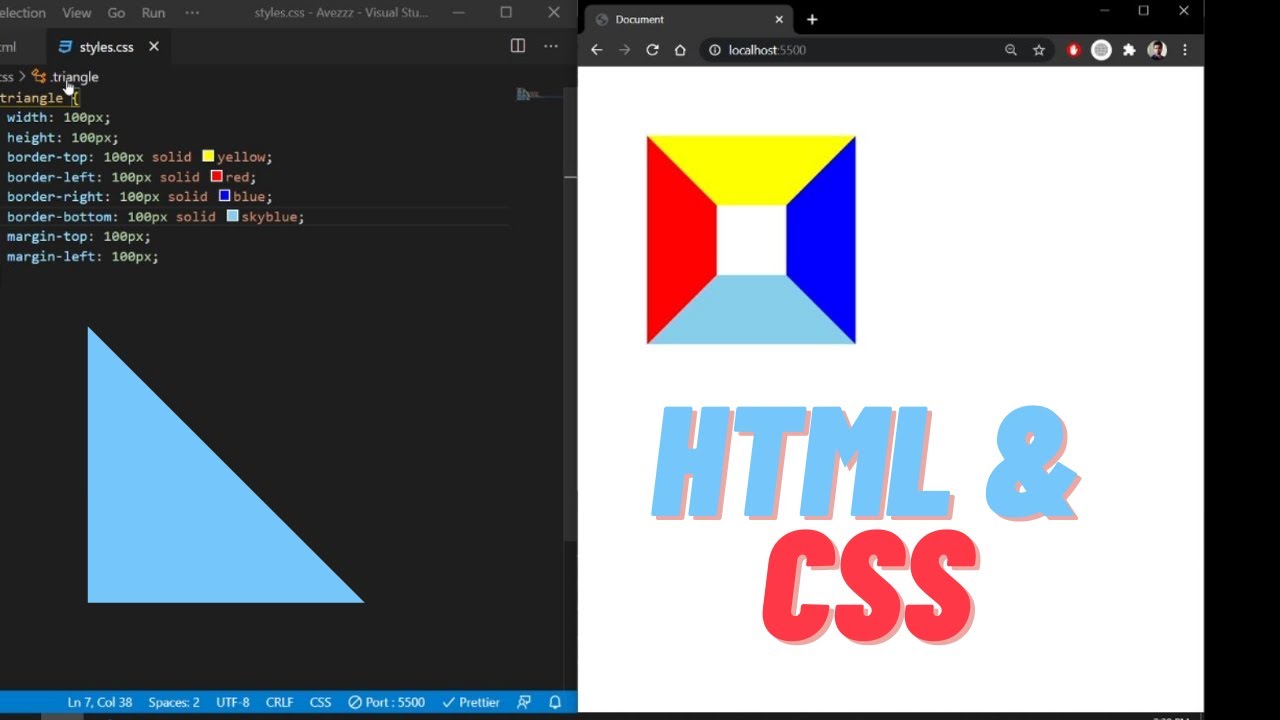Viewport: 1280px width, 720px height.
Task: Open the Run menu
Action: coord(153,13)
